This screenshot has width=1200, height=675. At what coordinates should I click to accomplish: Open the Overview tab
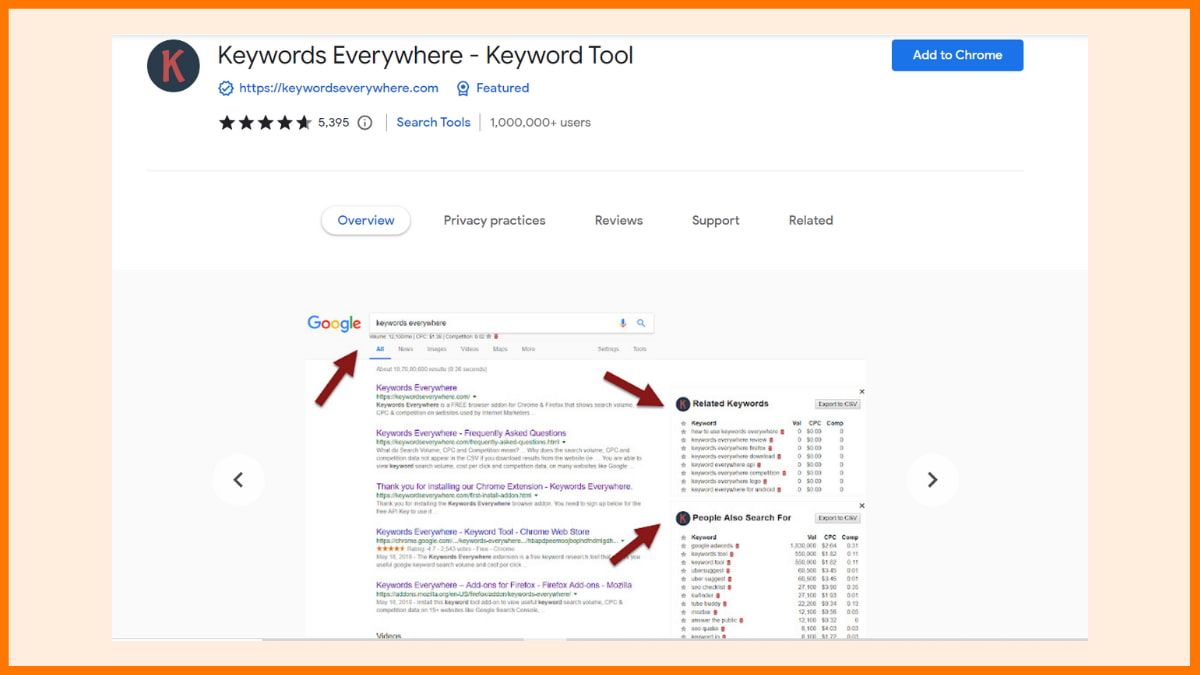pyautogui.click(x=366, y=221)
